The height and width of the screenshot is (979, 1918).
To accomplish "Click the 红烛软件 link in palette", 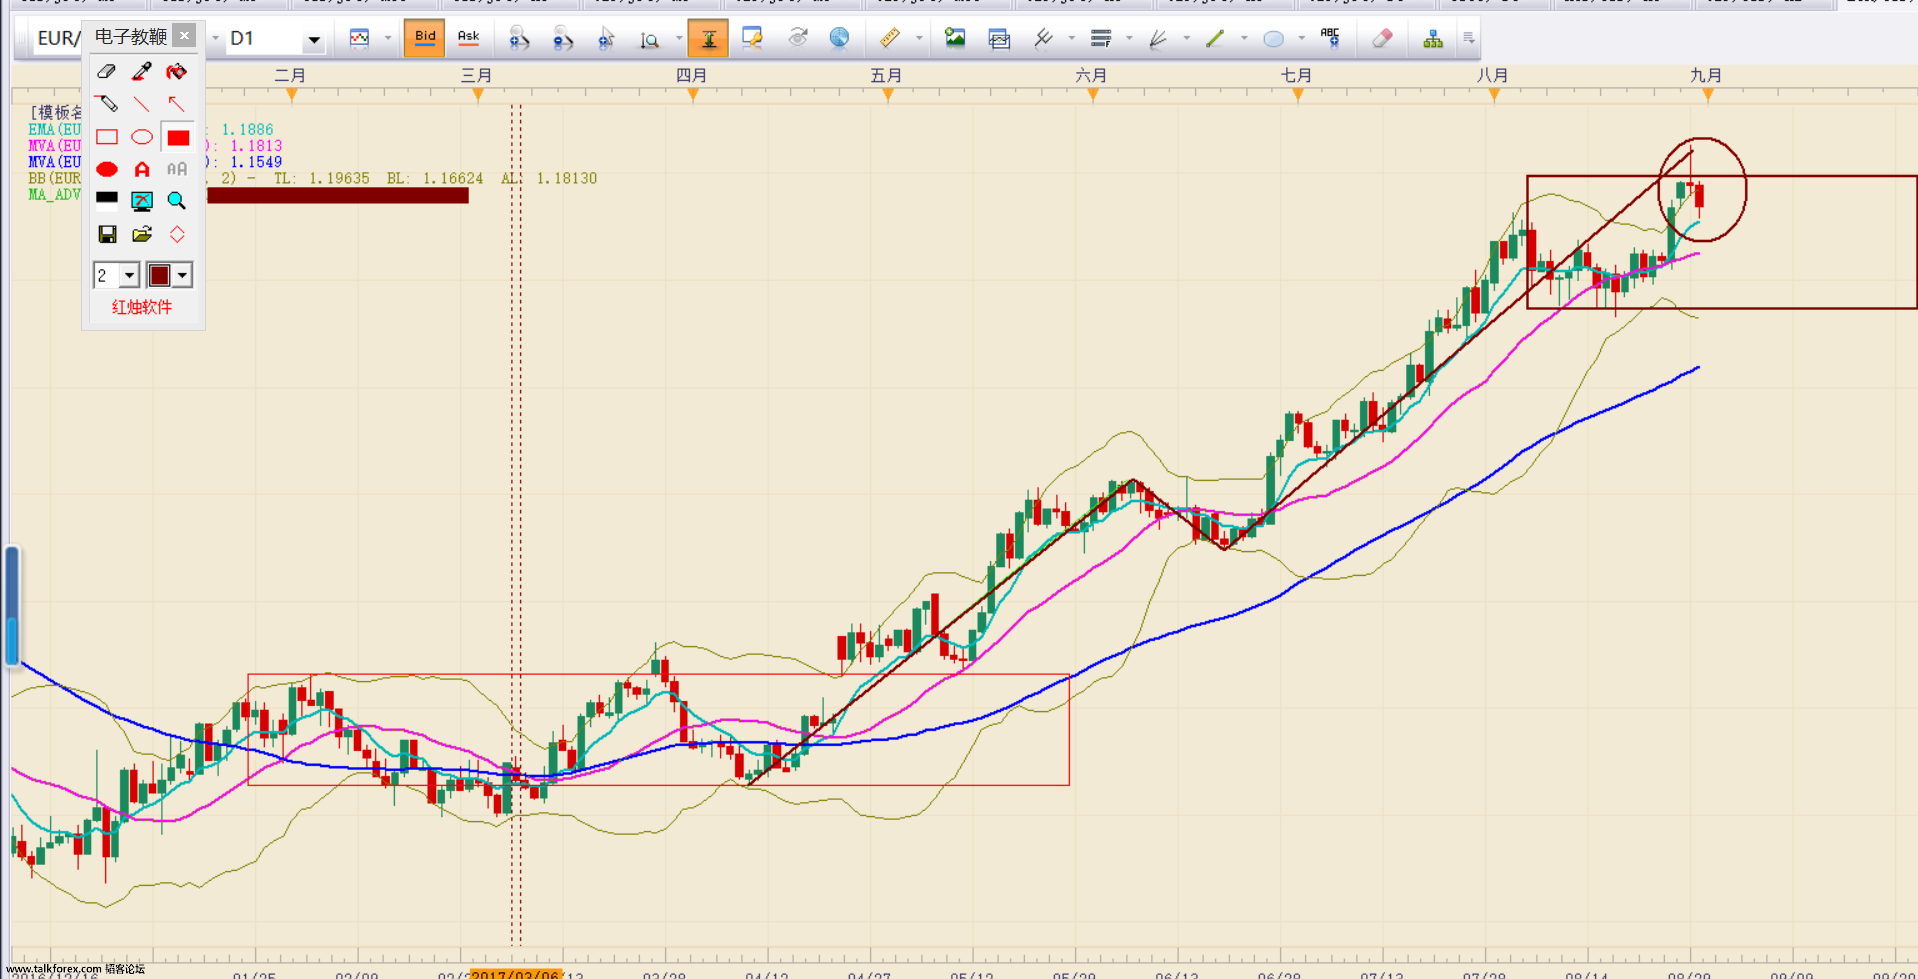I will coord(141,307).
